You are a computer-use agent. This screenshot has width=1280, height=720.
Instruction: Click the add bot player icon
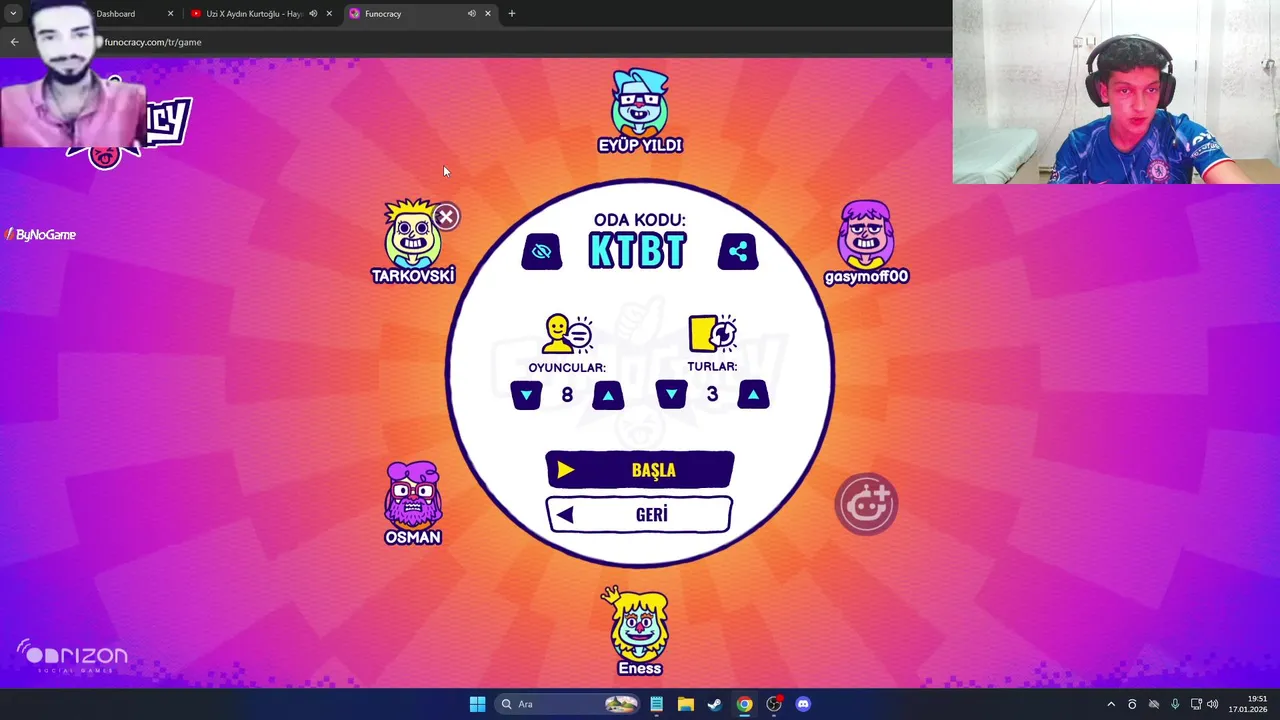pos(866,504)
